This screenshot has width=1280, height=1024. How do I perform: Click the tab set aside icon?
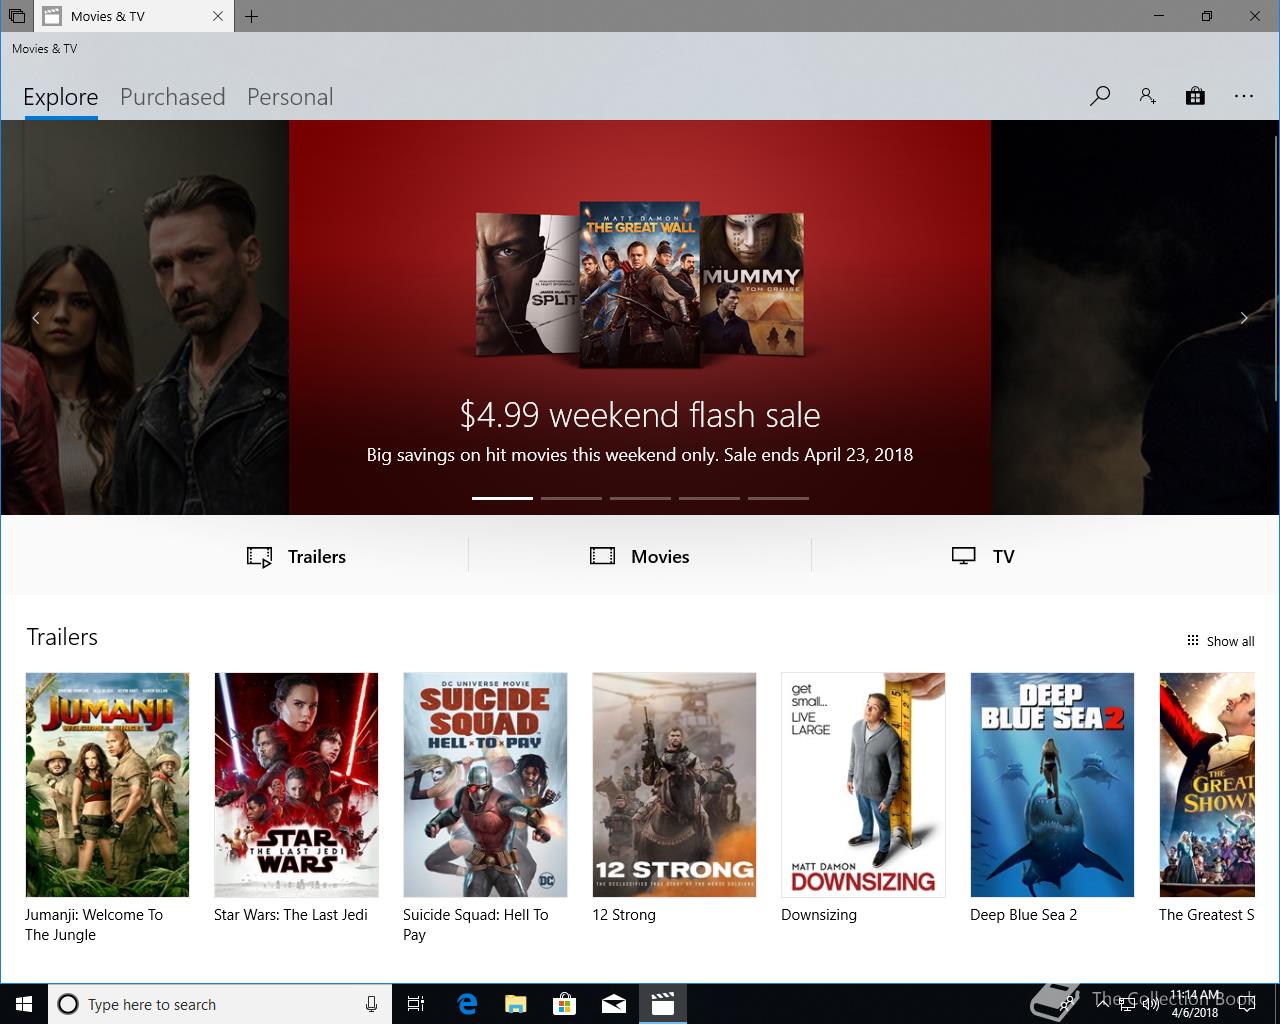tap(16, 16)
